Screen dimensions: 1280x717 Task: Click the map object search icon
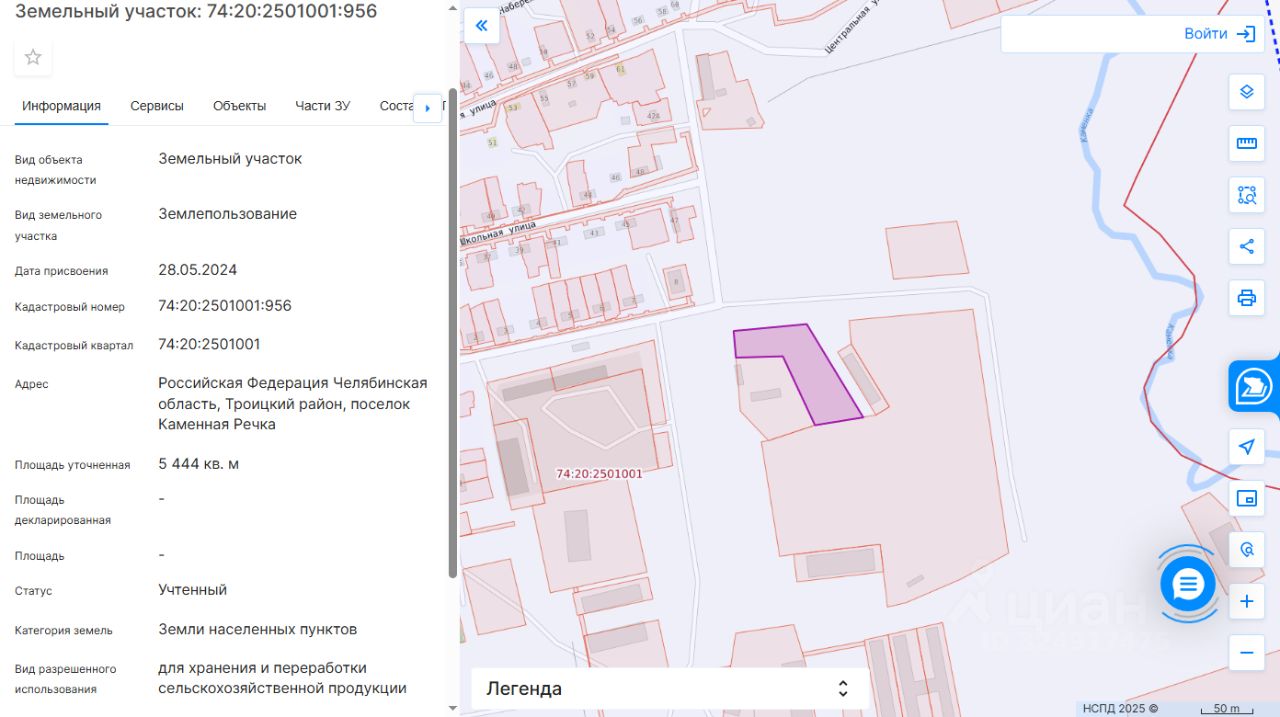1246,550
